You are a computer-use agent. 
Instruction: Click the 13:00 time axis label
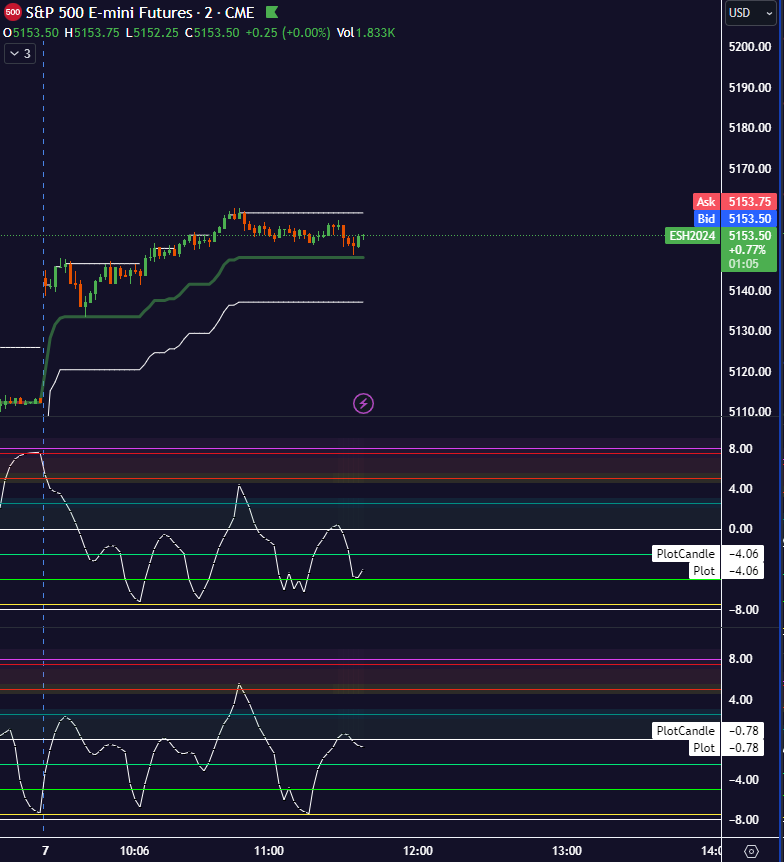pos(567,851)
